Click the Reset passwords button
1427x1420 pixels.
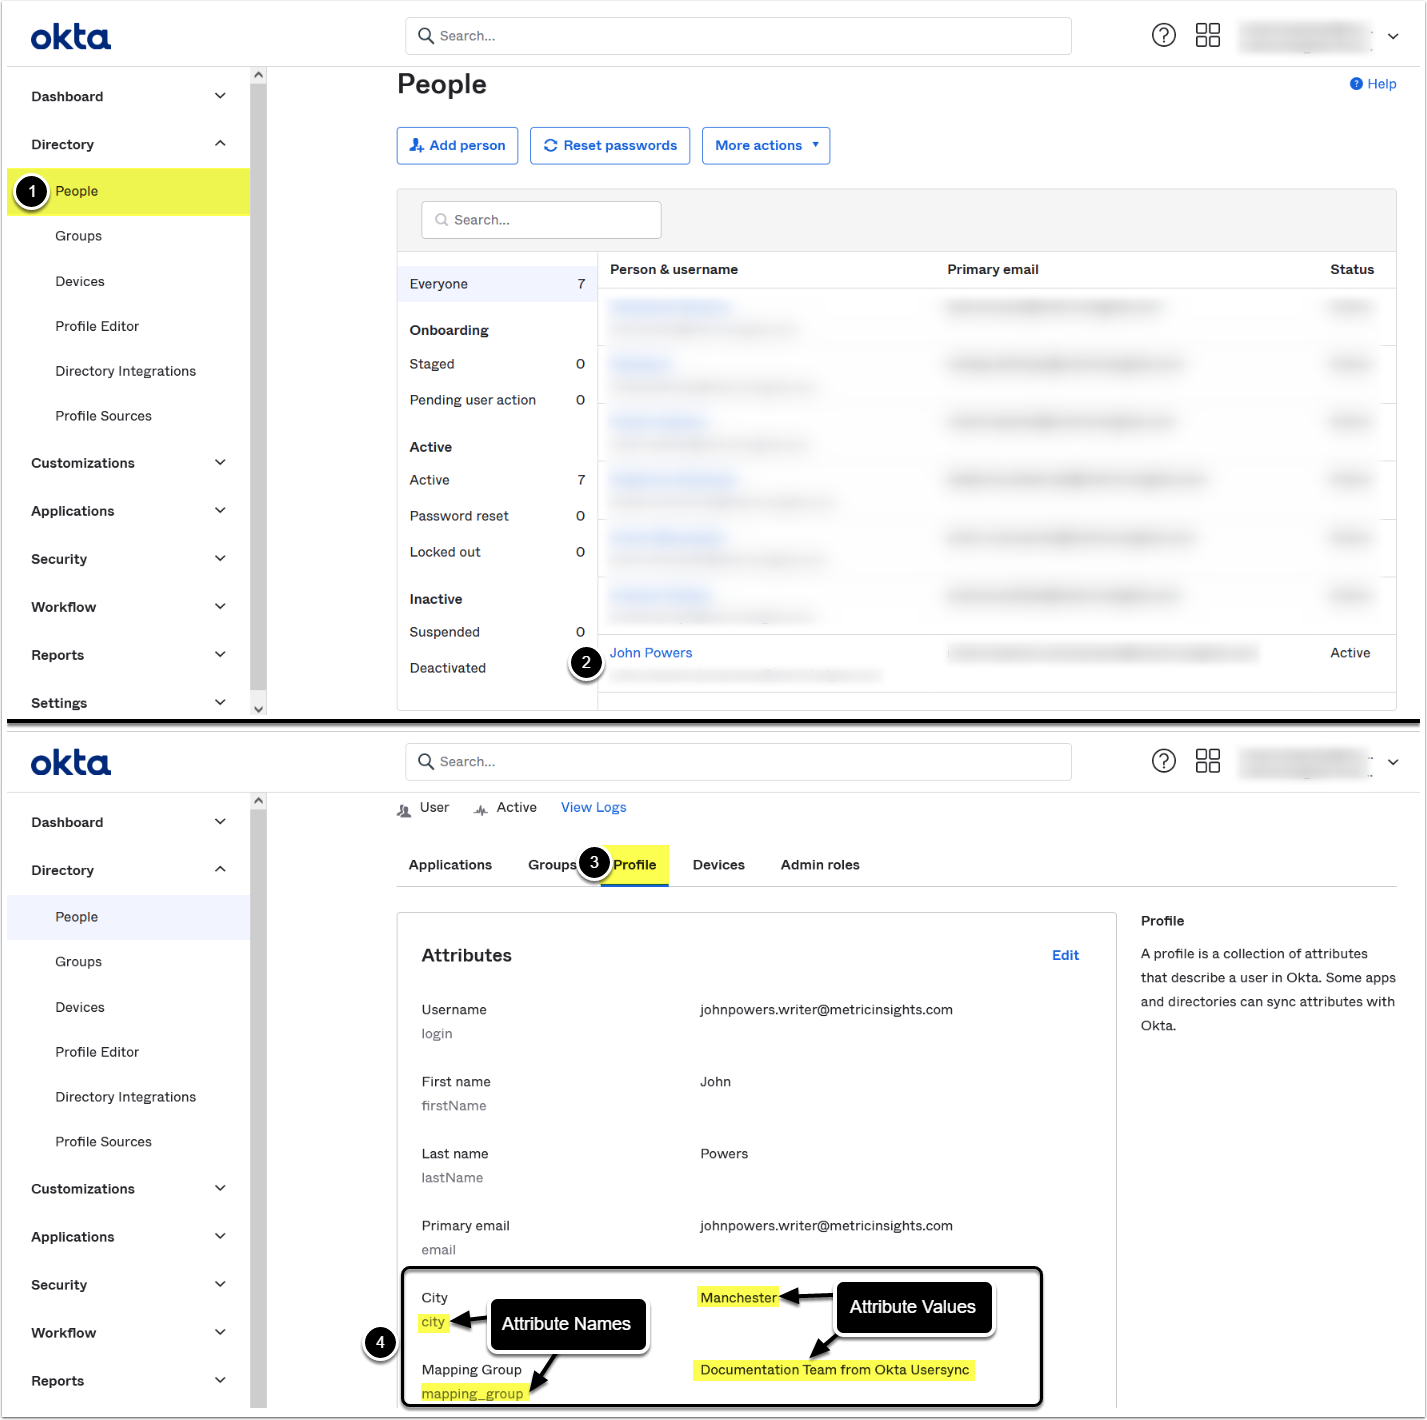coord(610,146)
